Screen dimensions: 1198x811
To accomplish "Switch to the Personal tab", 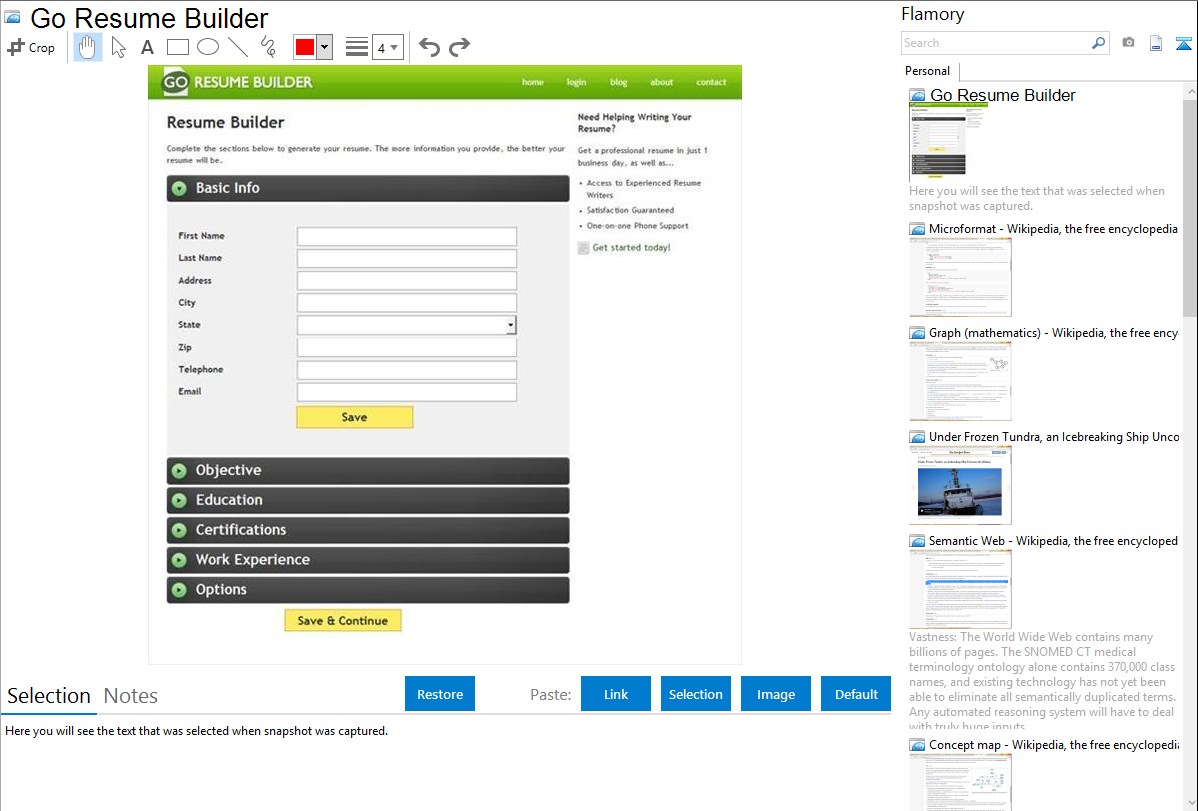I will click(927, 70).
